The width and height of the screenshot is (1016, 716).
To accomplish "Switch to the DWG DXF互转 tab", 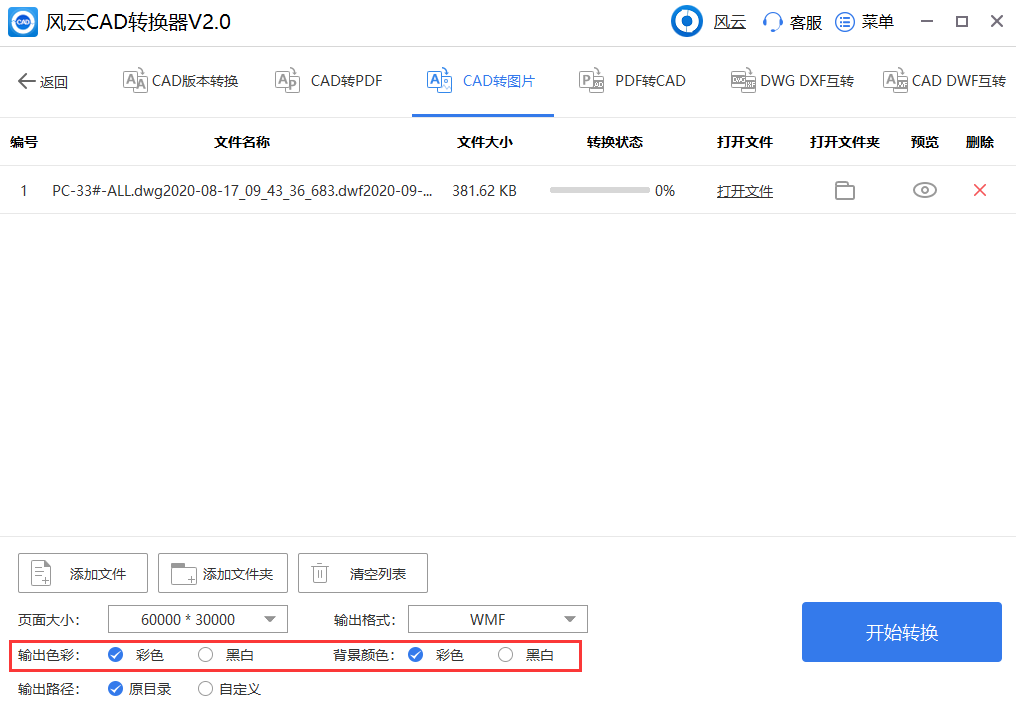I will pos(792,81).
